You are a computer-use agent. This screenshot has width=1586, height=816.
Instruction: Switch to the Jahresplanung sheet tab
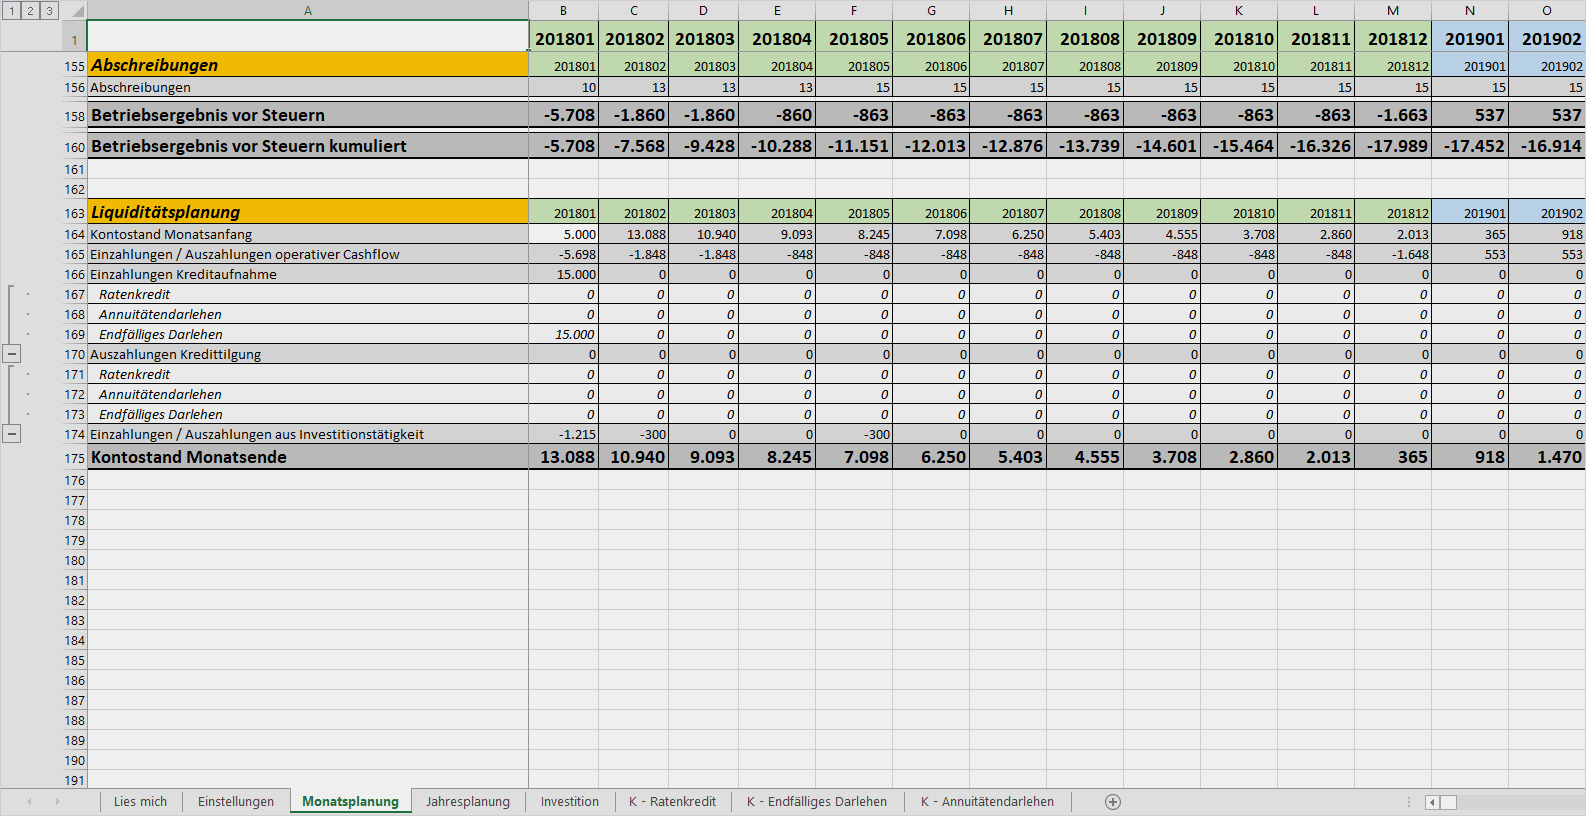(x=467, y=802)
